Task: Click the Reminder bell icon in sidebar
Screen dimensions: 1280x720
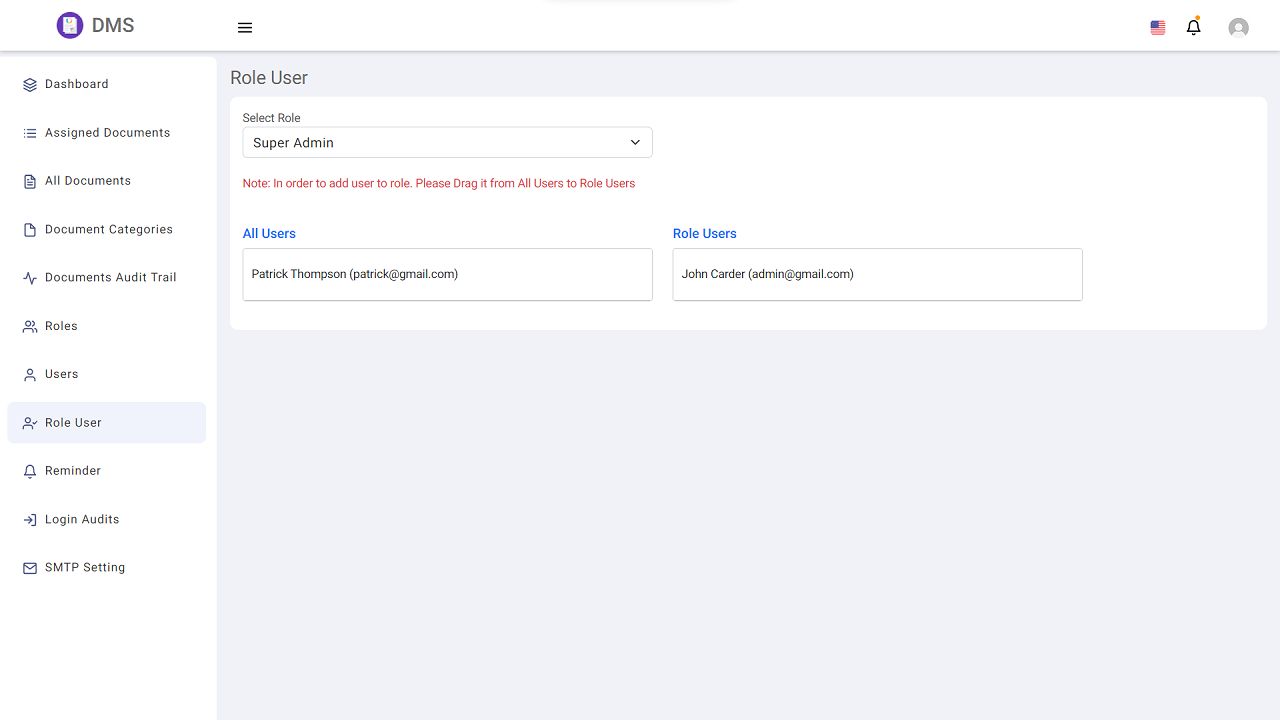Action: 30,471
